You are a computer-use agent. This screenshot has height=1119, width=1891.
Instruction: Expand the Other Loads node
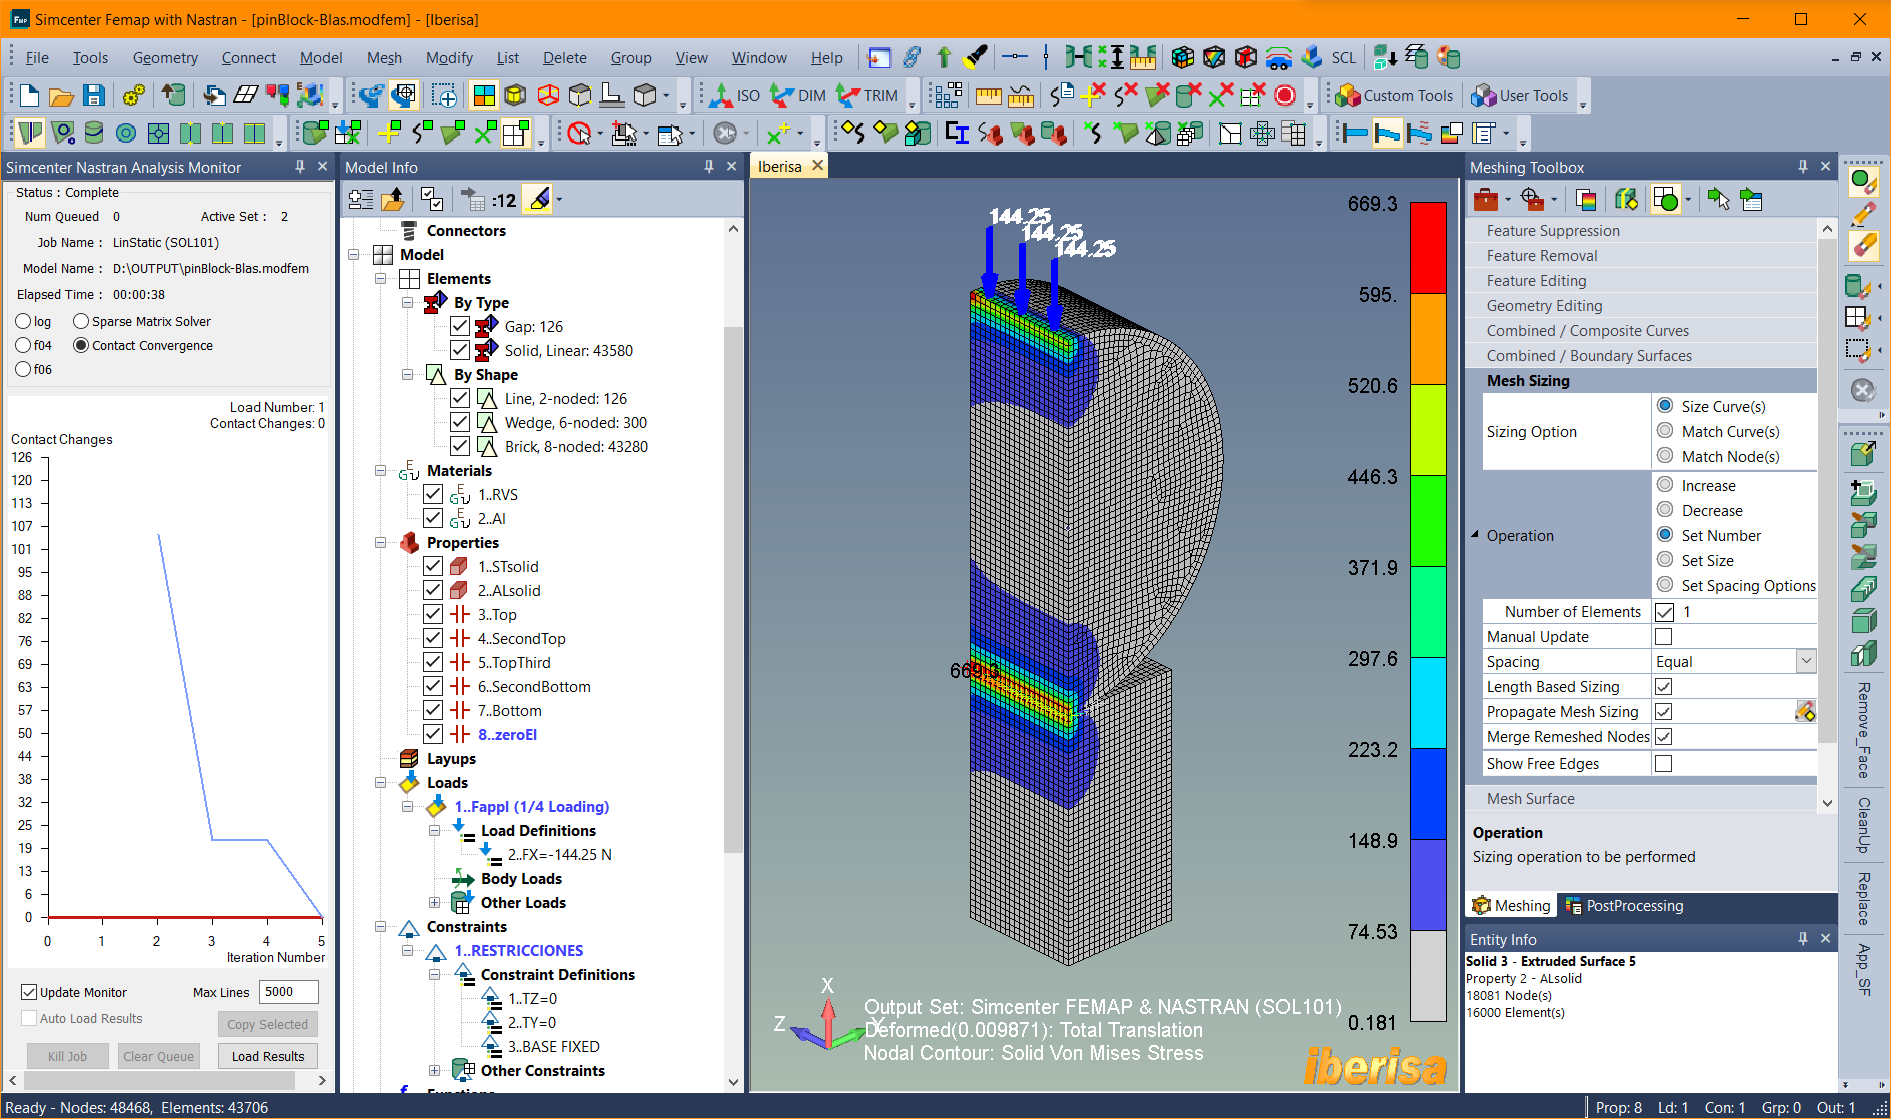[x=435, y=903]
